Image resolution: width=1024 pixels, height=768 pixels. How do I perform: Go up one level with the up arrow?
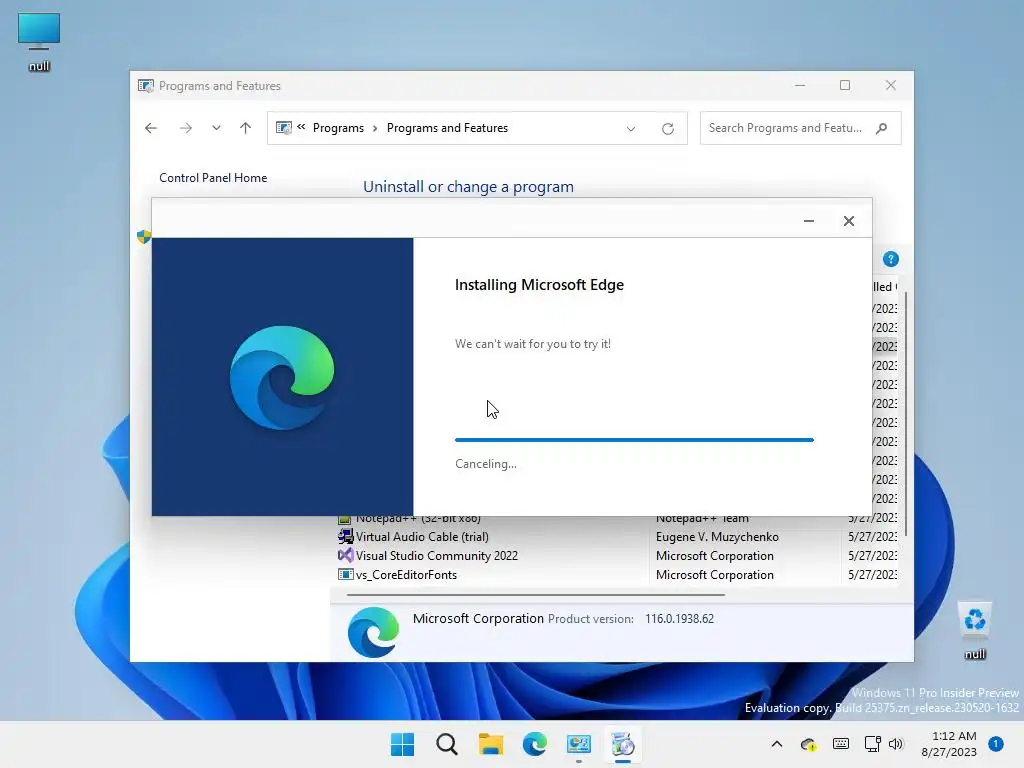tap(246, 128)
